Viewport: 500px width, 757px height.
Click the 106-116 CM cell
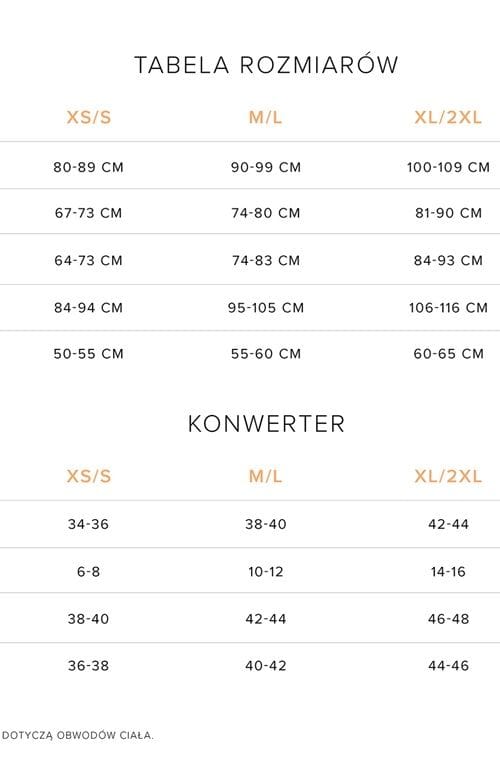tap(448, 308)
